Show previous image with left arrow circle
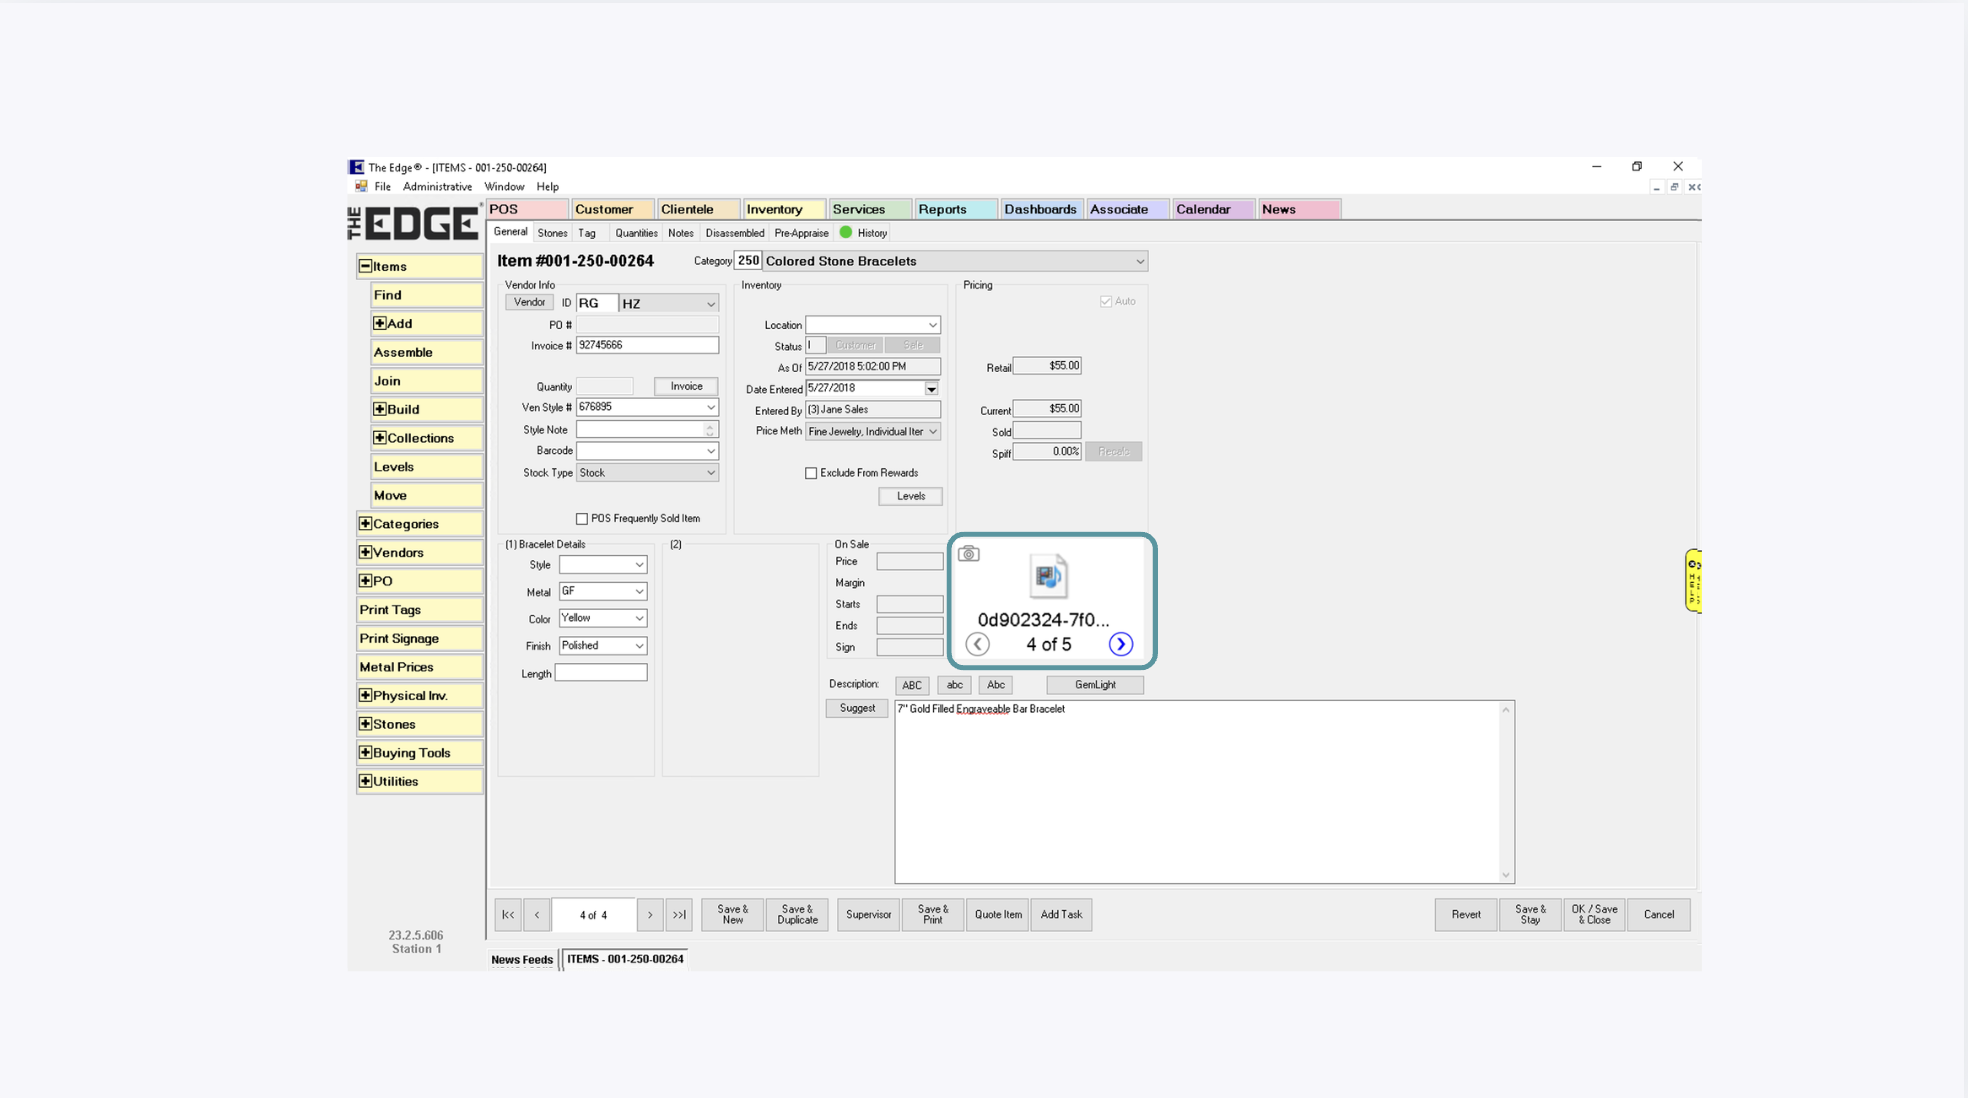 (x=977, y=644)
